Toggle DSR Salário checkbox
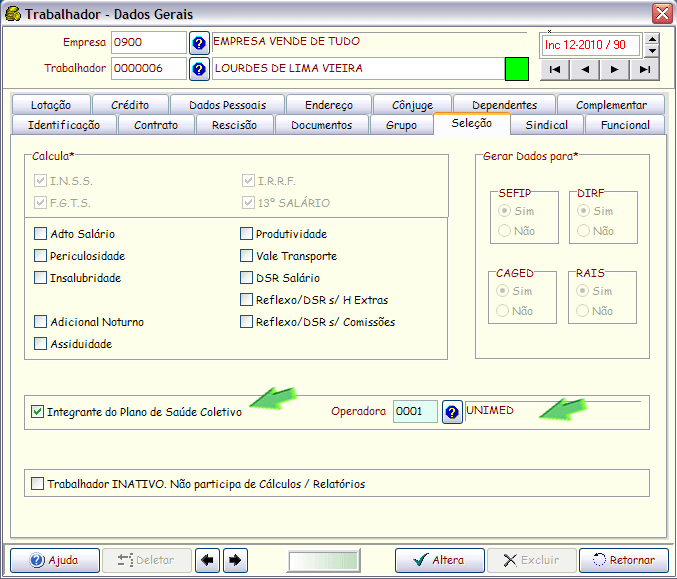Viewport: 677px width, 579px height. coord(246,278)
